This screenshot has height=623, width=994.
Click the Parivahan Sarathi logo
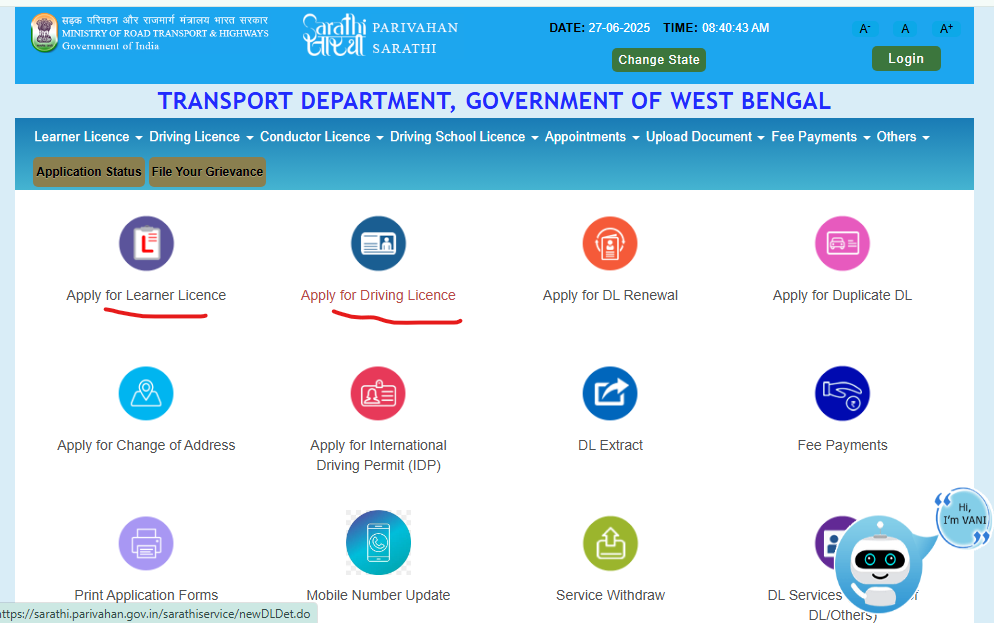point(380,36)
